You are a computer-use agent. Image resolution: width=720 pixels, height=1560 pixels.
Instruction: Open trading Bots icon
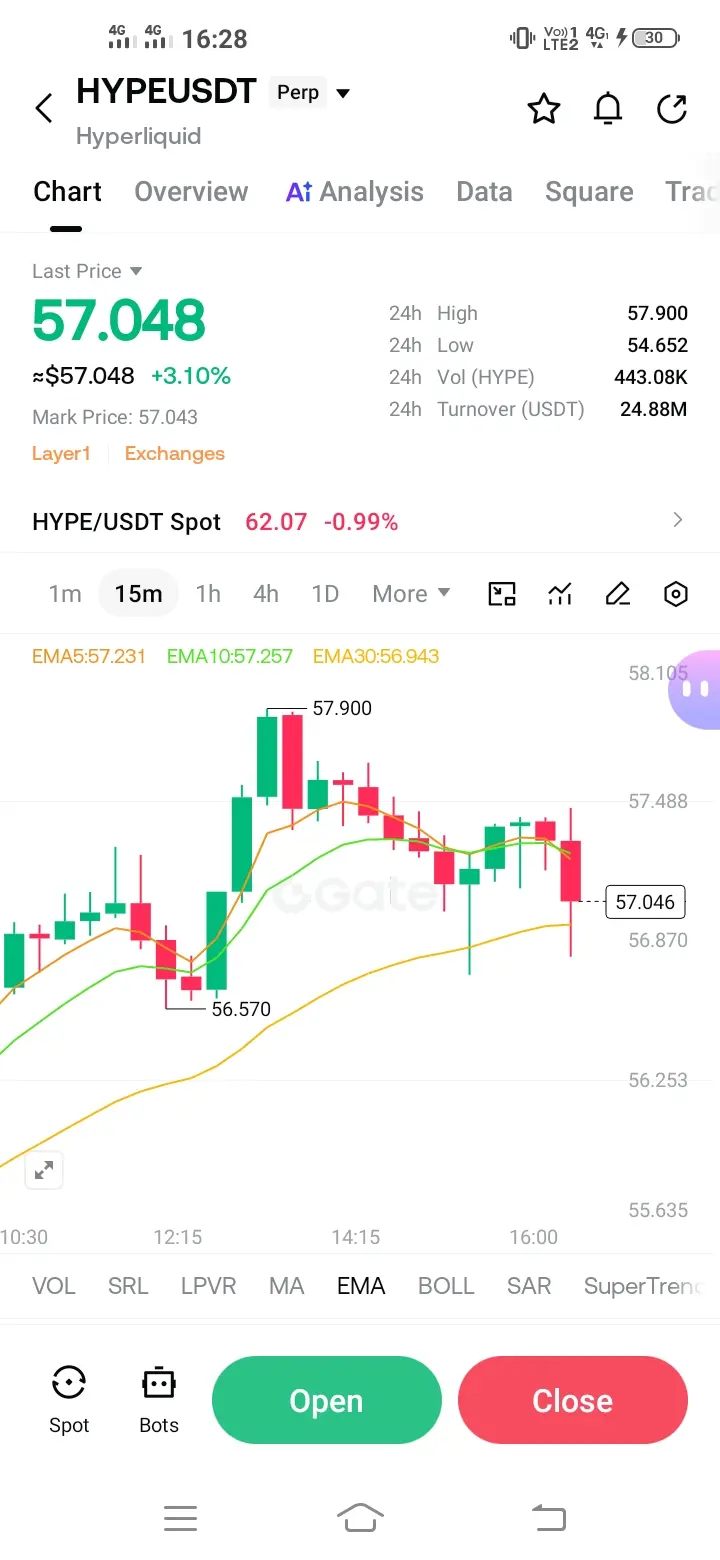tap(159, 1400)
